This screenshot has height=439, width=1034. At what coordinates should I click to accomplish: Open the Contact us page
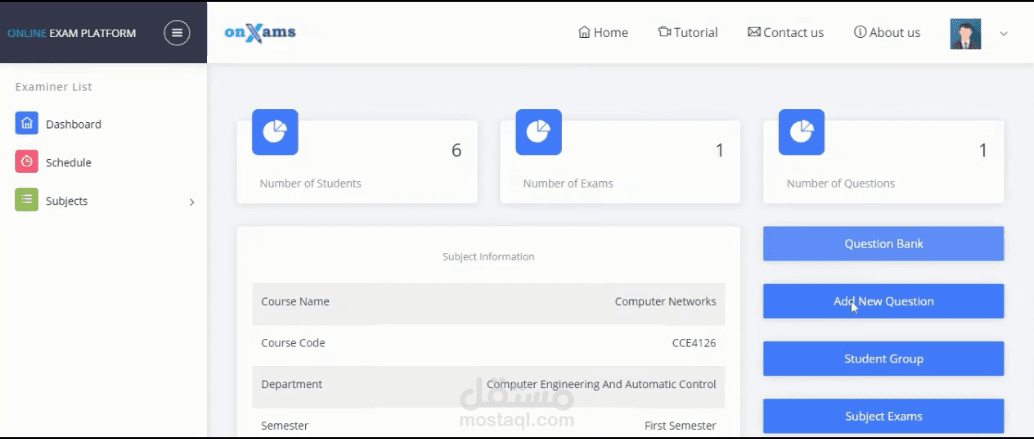click(x=785, y=33)
